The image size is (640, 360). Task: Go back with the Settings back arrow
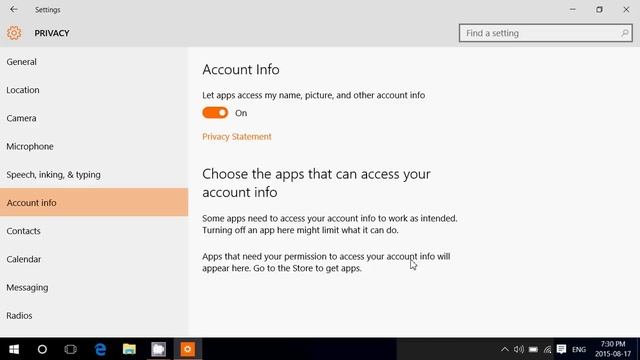pos(14,9)
